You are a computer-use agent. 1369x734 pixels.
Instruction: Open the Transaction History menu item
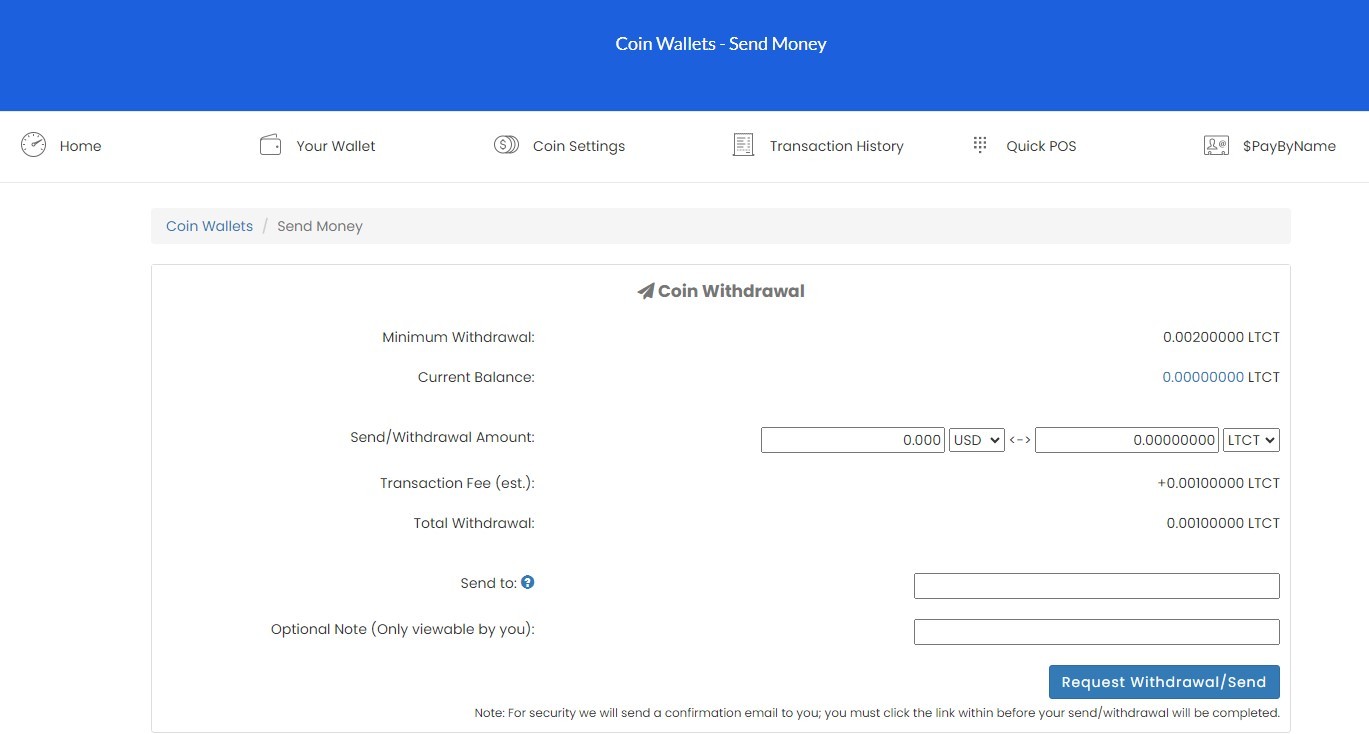[836, 146]
